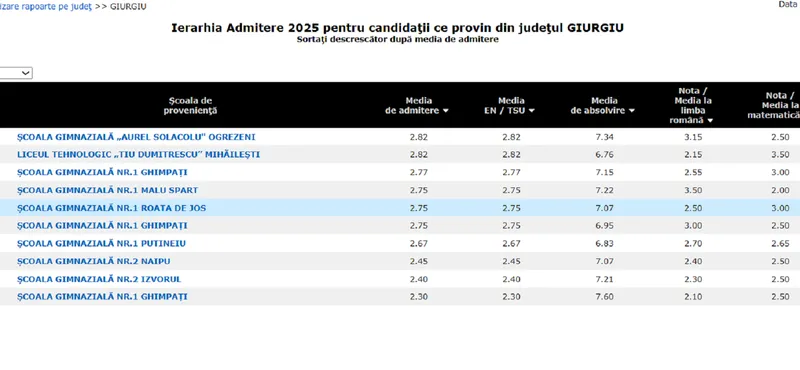Select the Școala de proveniență column header
The width and height of the screenshot is (800, 370).
point(190,106)
